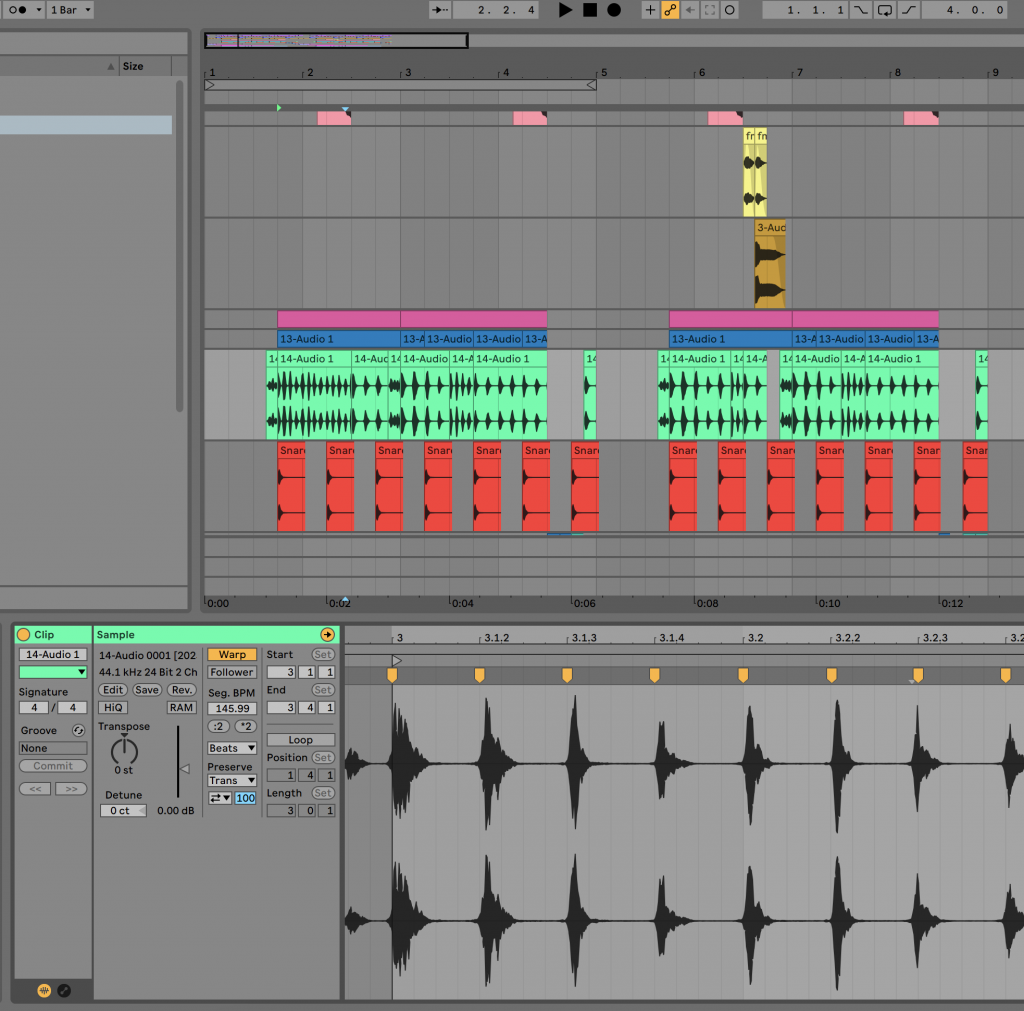1024x1011 pixels.
Task: Click the follow playhead arrow icon
Action: [x=439, y=11]
